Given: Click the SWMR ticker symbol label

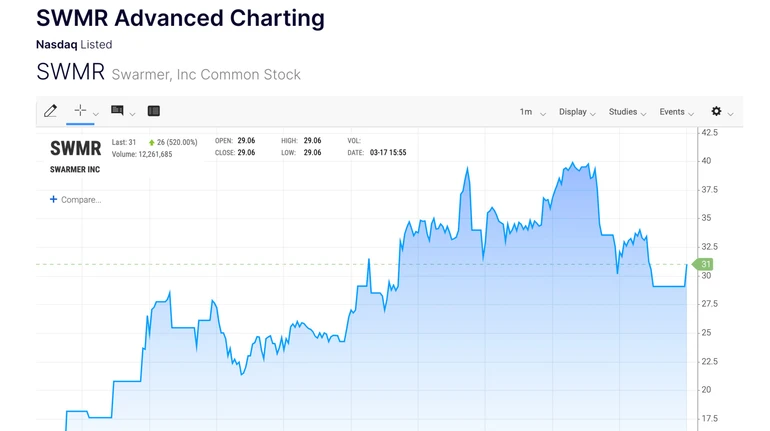Looking at the screenshot, I should pos(76,149).
